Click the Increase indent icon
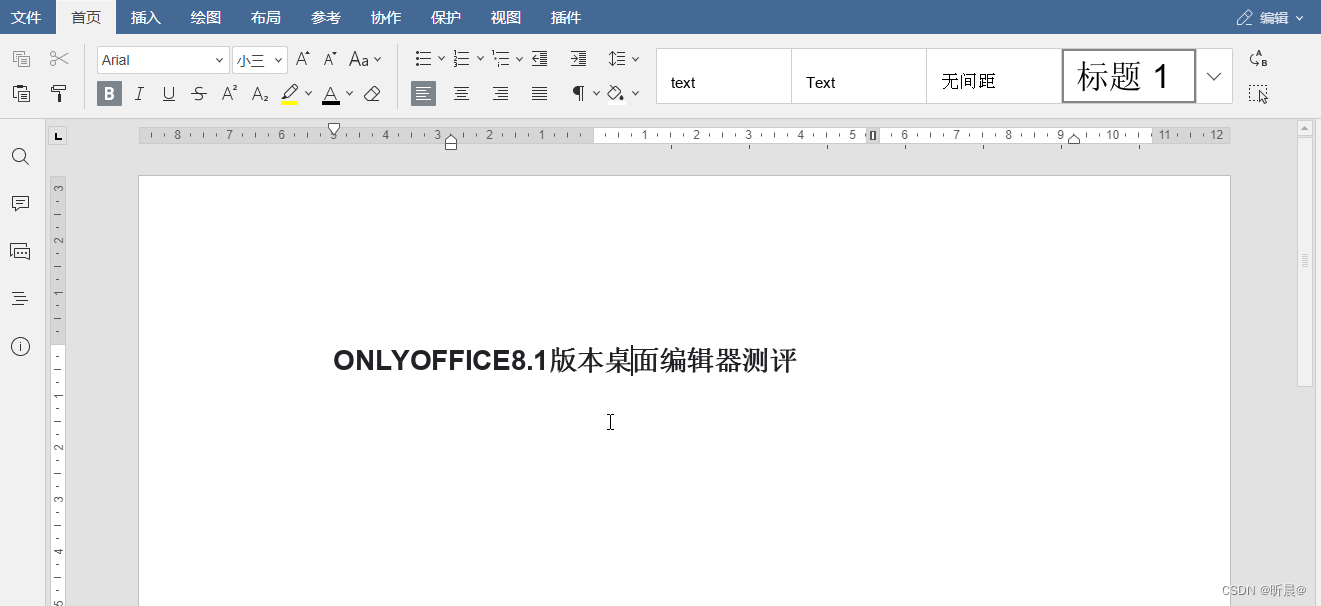Viewport: 1321px width, 606px height. 578,59
